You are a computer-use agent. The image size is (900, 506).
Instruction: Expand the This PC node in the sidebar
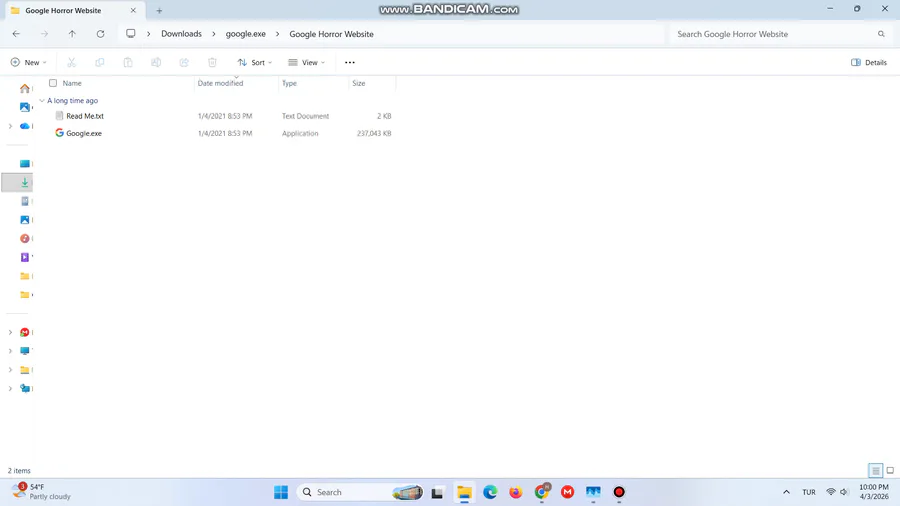pyautogui.click(x=10, y=351)
